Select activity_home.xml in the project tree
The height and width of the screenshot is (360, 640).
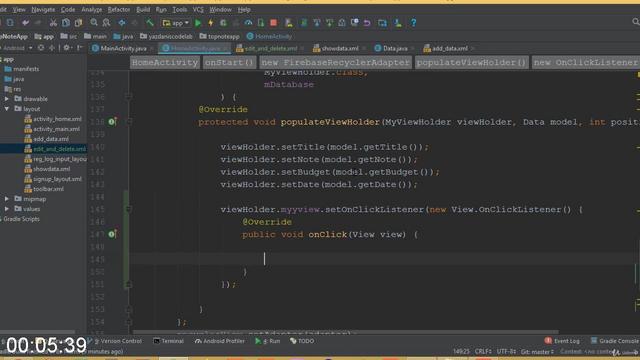(x=53, y=119)
